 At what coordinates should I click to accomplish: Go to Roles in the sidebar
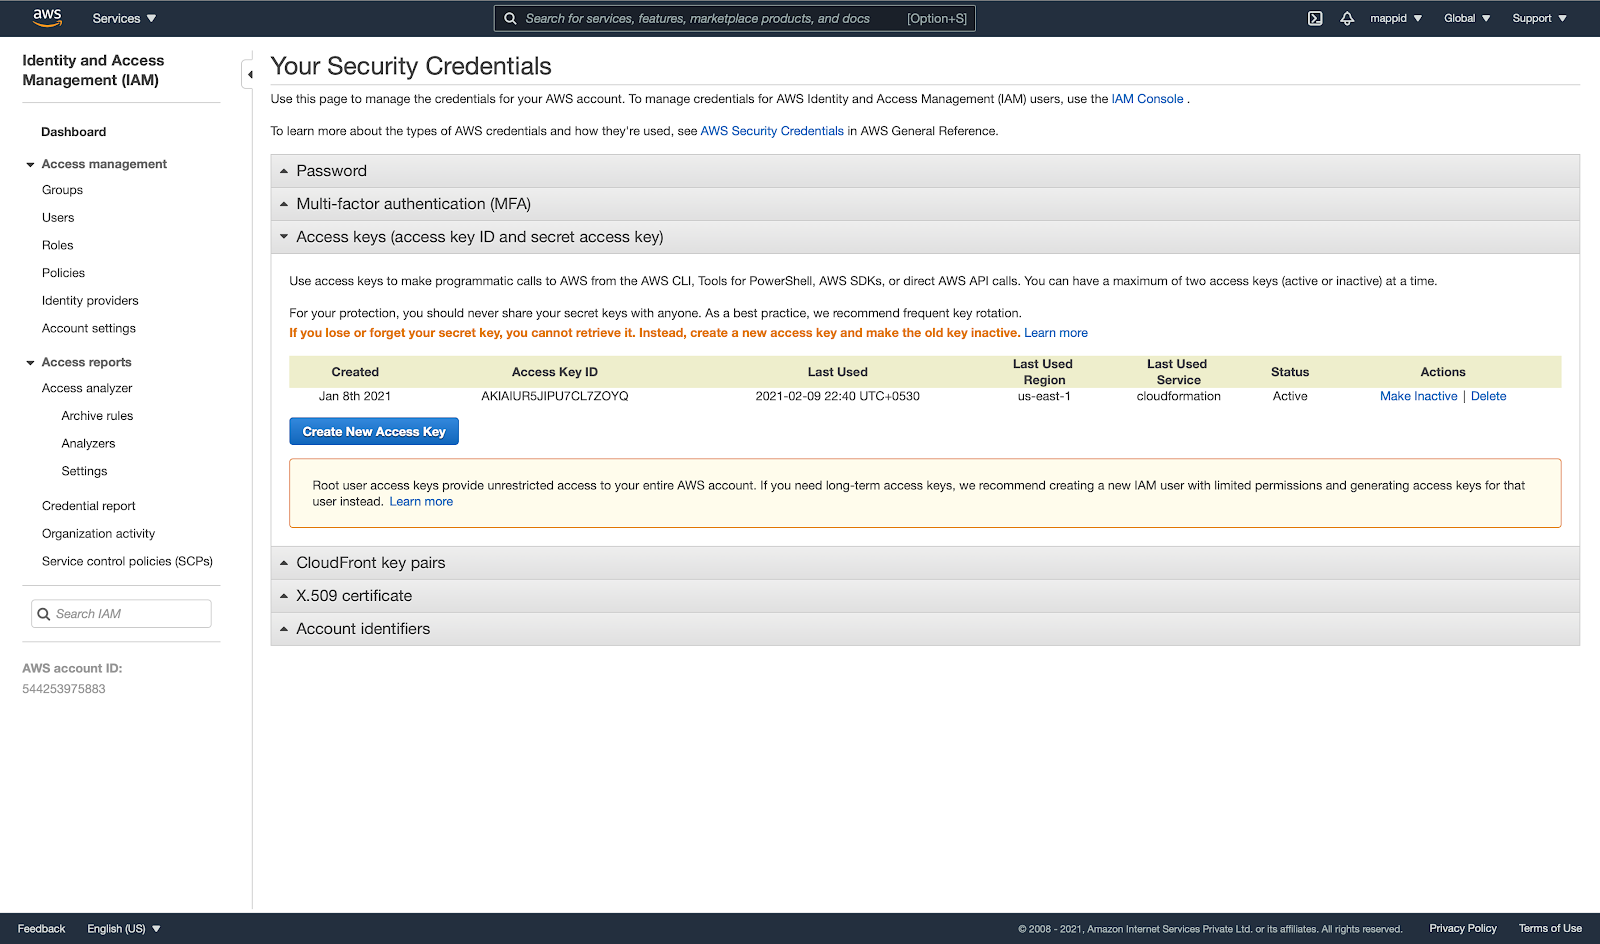(x=57, y=245)
